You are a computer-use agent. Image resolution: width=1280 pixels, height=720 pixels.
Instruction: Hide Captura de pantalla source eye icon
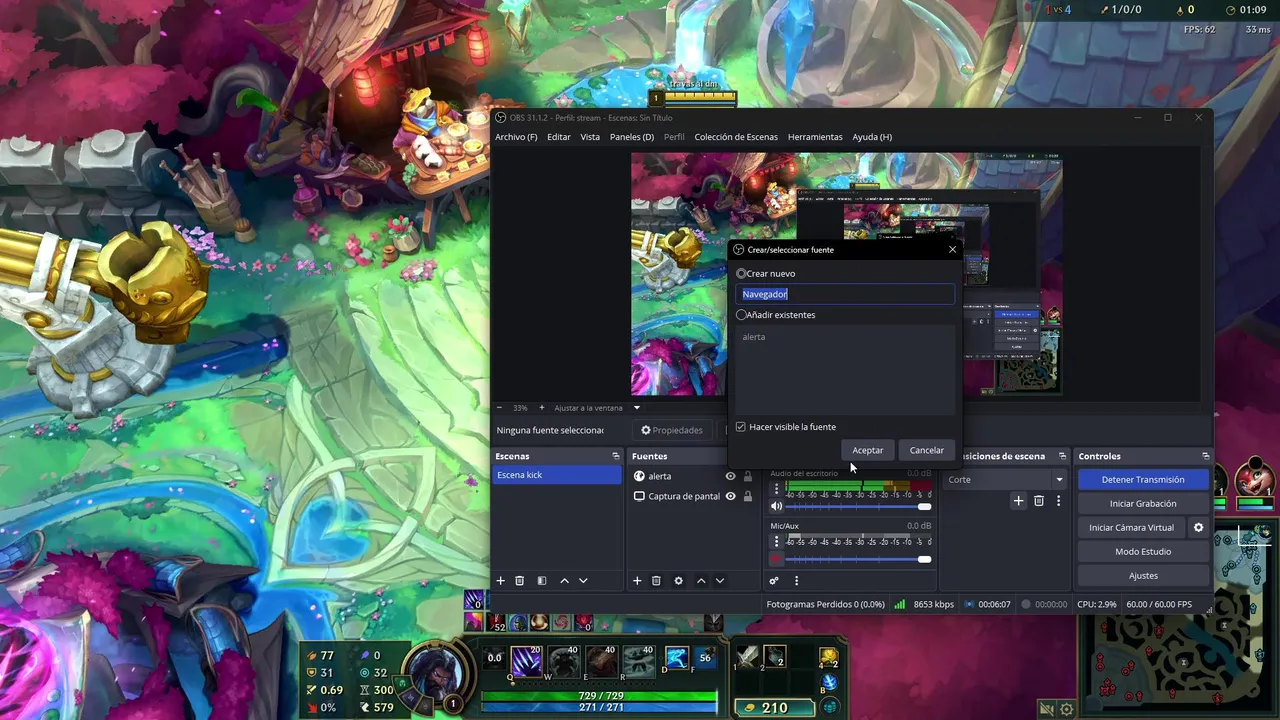coord(730,496)
